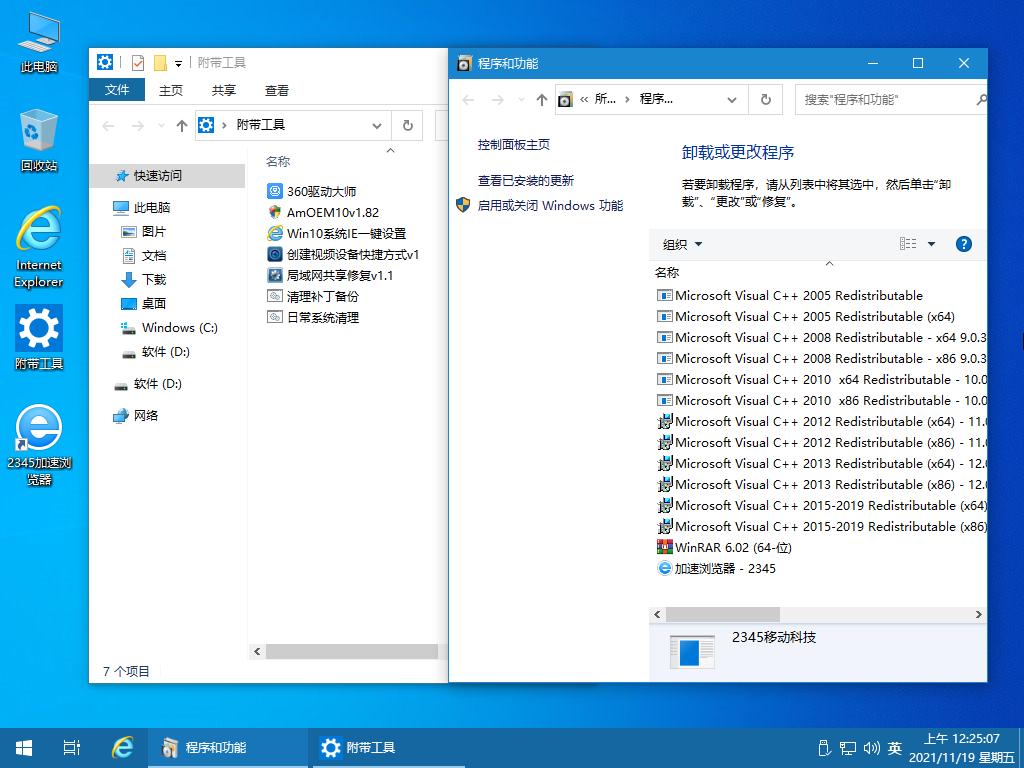Switch input language 英 indicator

pos(895,748)
